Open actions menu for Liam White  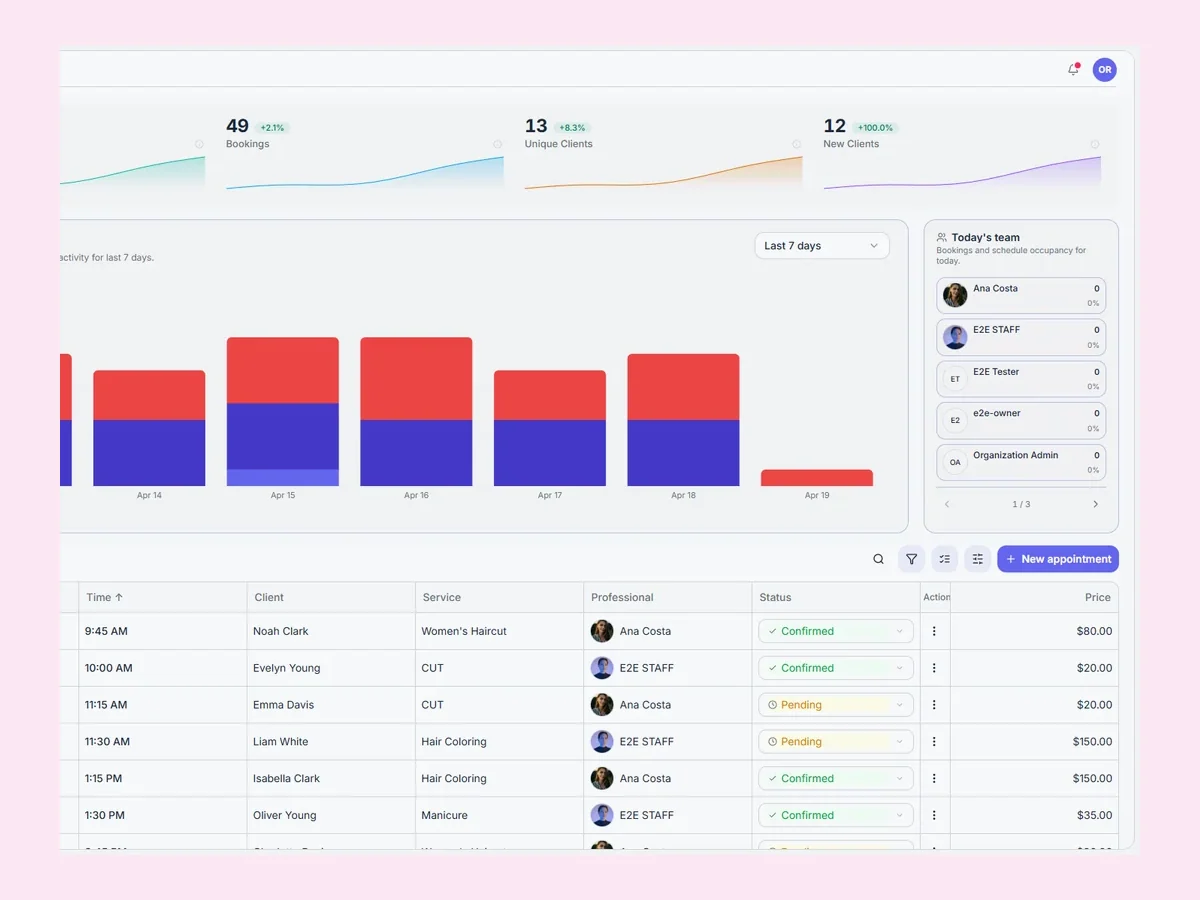[934, 742]
